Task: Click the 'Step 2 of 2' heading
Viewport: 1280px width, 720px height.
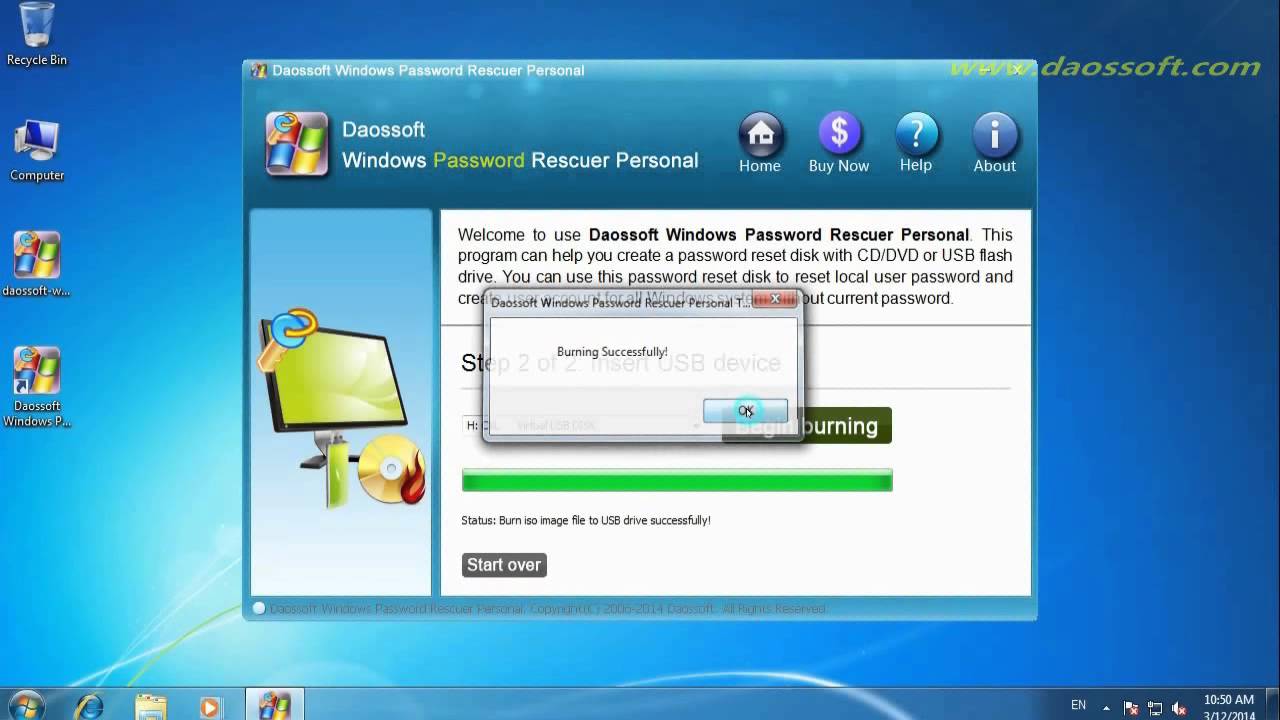Action: coord(621,363)
